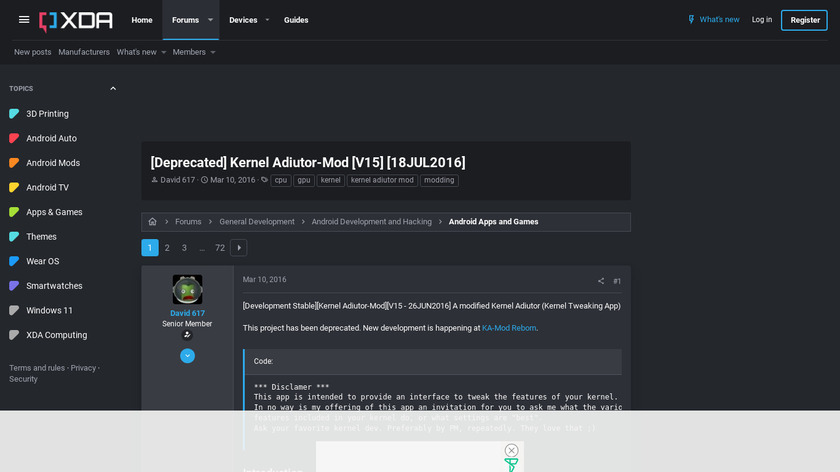Open the Devices dropdown arrow
Viewport: 840px width, 472px height.
(267, 20)
